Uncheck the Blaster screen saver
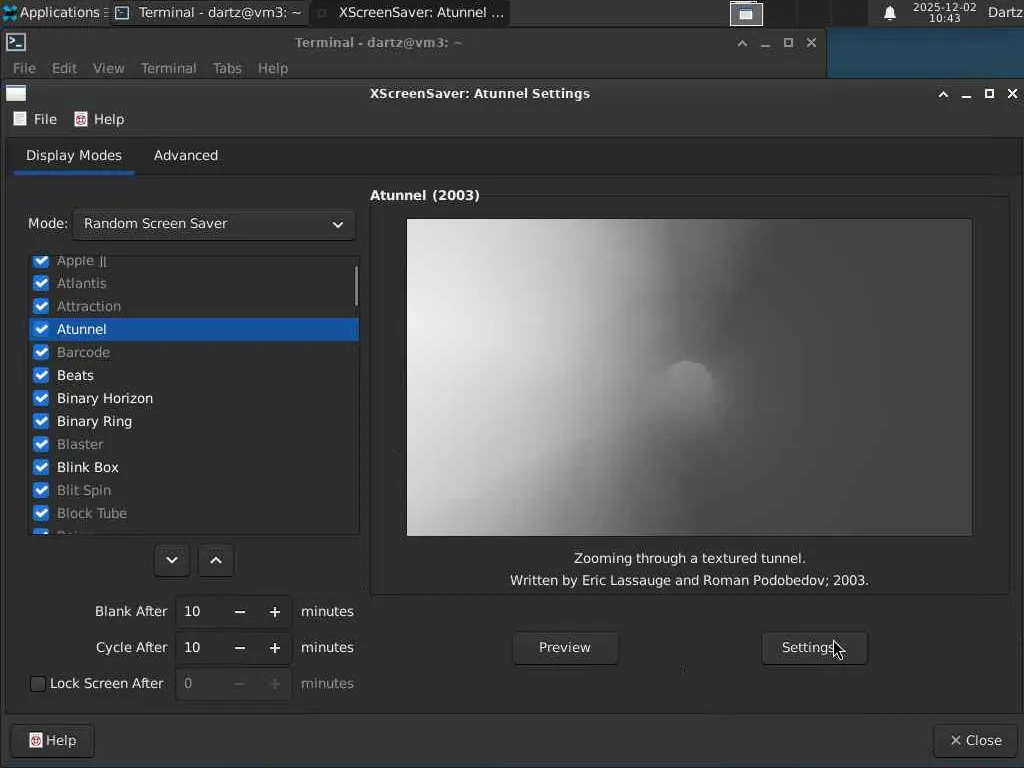 click(x=41, y=444)
